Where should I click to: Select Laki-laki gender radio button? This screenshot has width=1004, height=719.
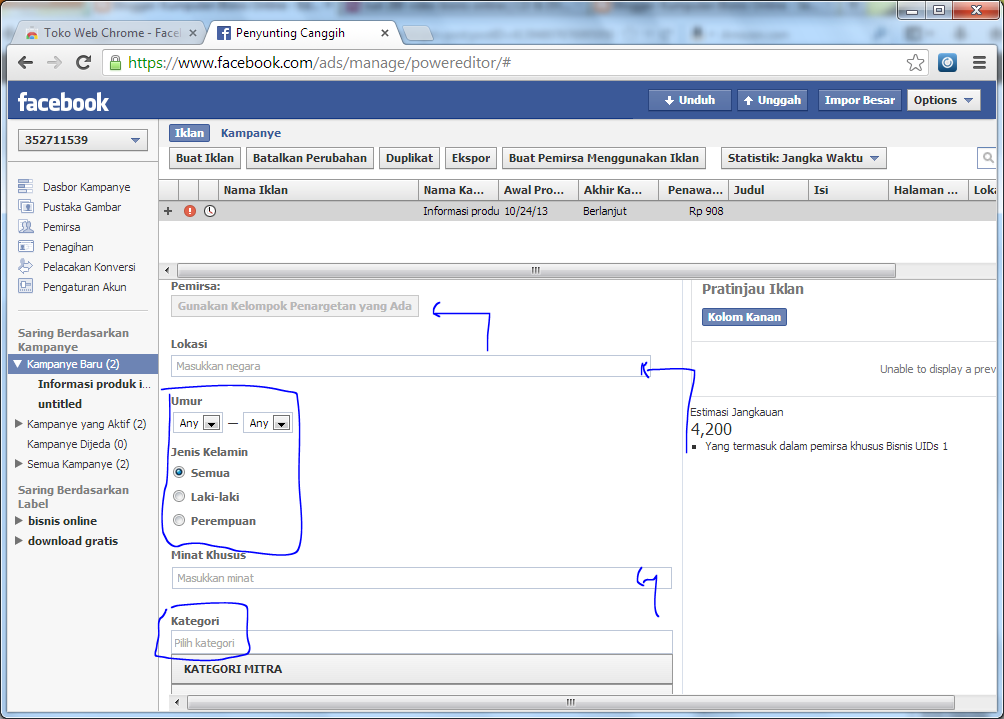[x=179, y=496]
